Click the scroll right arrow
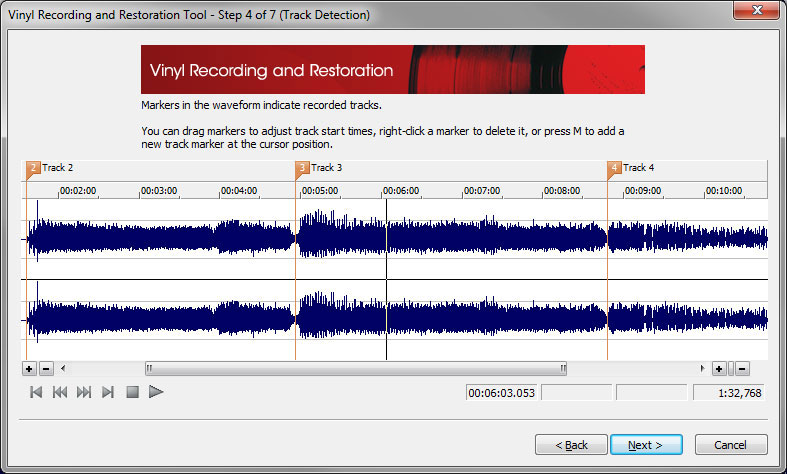This screenshot has height=474, width=787. (x=702, y=369)
